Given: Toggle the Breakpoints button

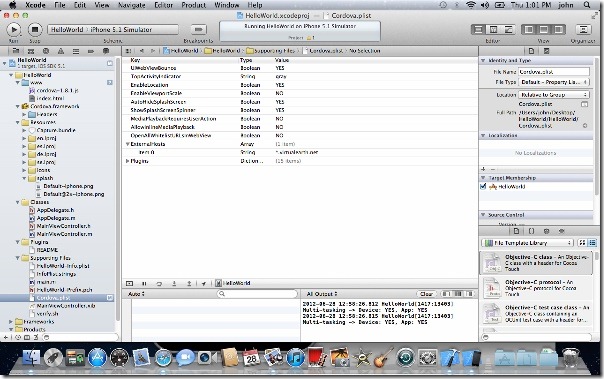Looking at the screenshot, I should point(198,29).
